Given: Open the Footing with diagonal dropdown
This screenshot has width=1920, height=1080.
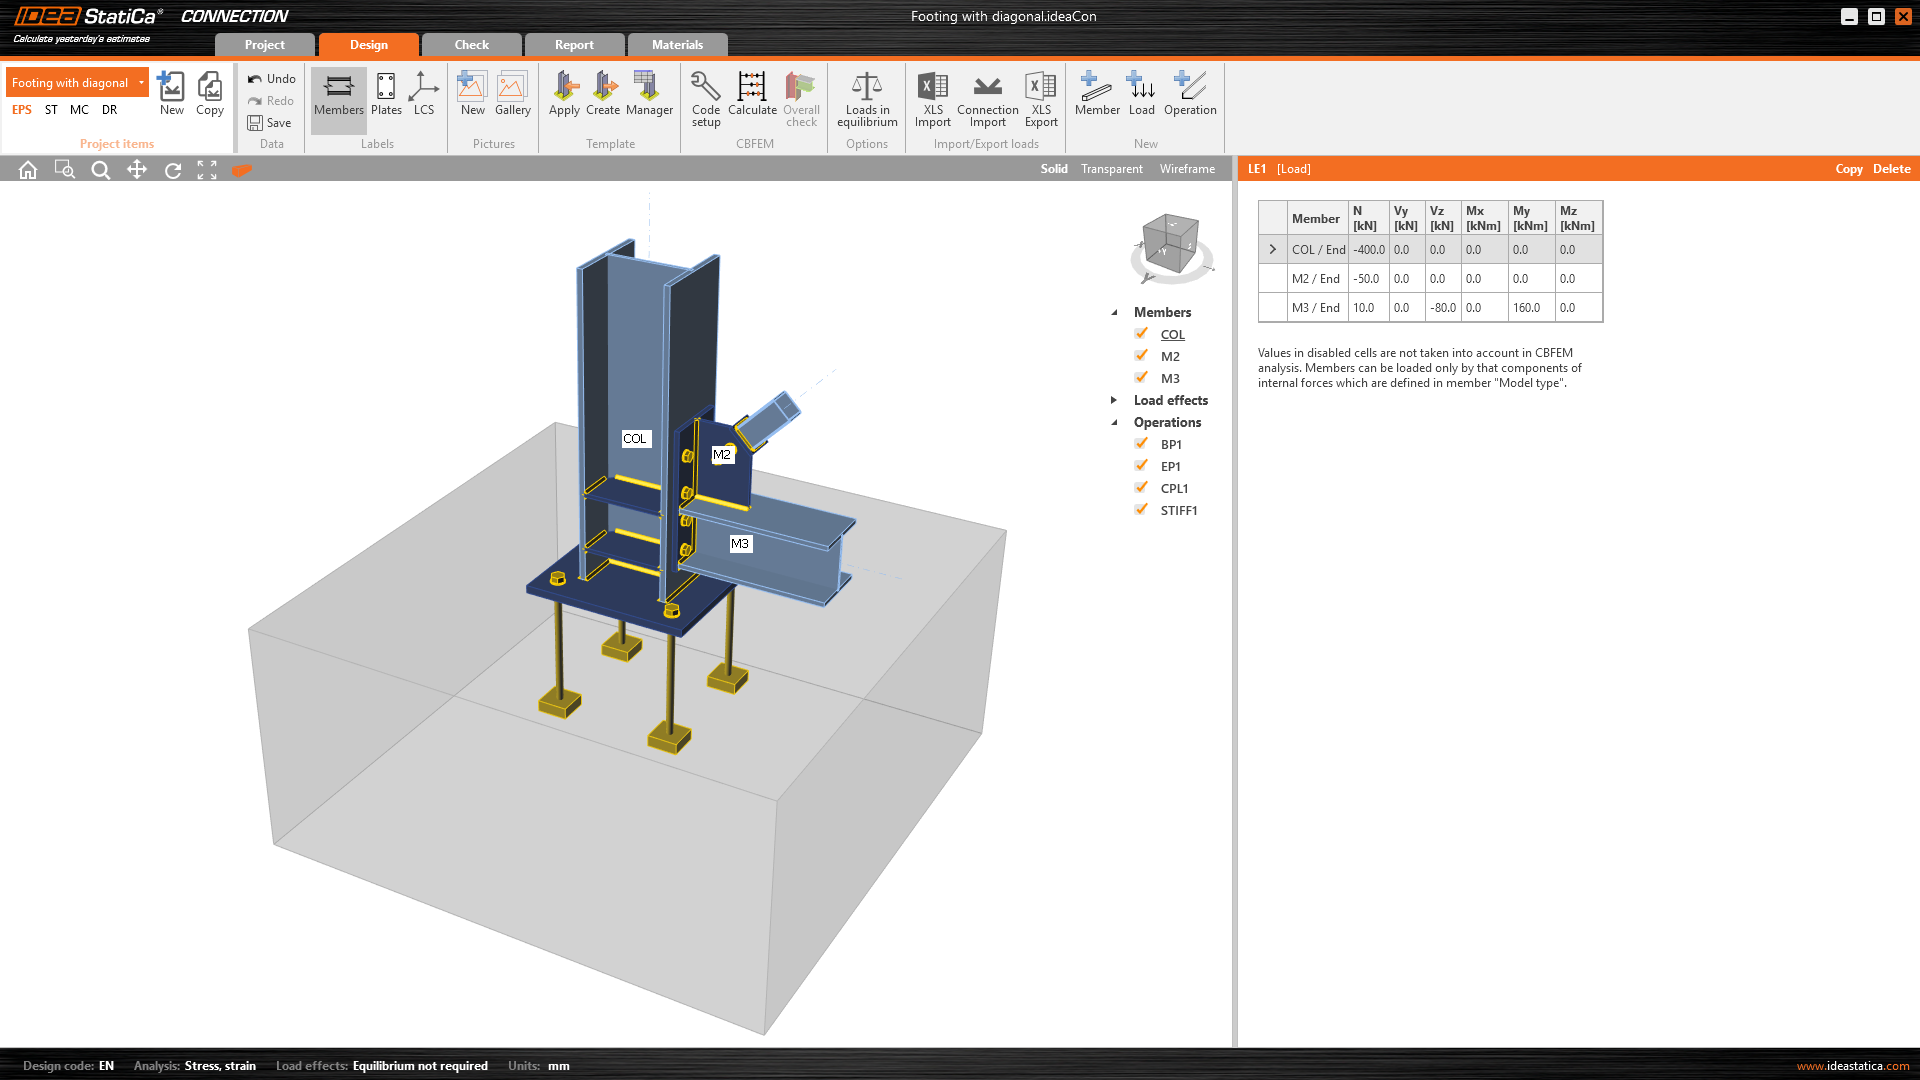Looking at the screenshot, I should coord(141,83).
